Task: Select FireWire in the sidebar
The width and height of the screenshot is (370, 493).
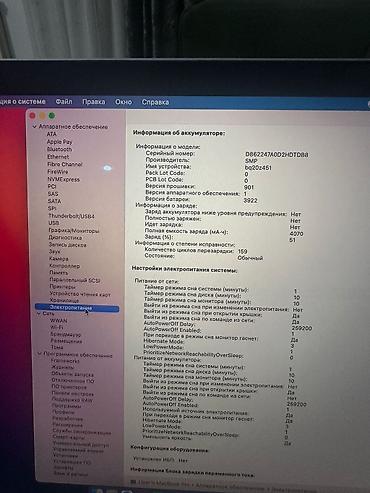Action: [58, 172]
